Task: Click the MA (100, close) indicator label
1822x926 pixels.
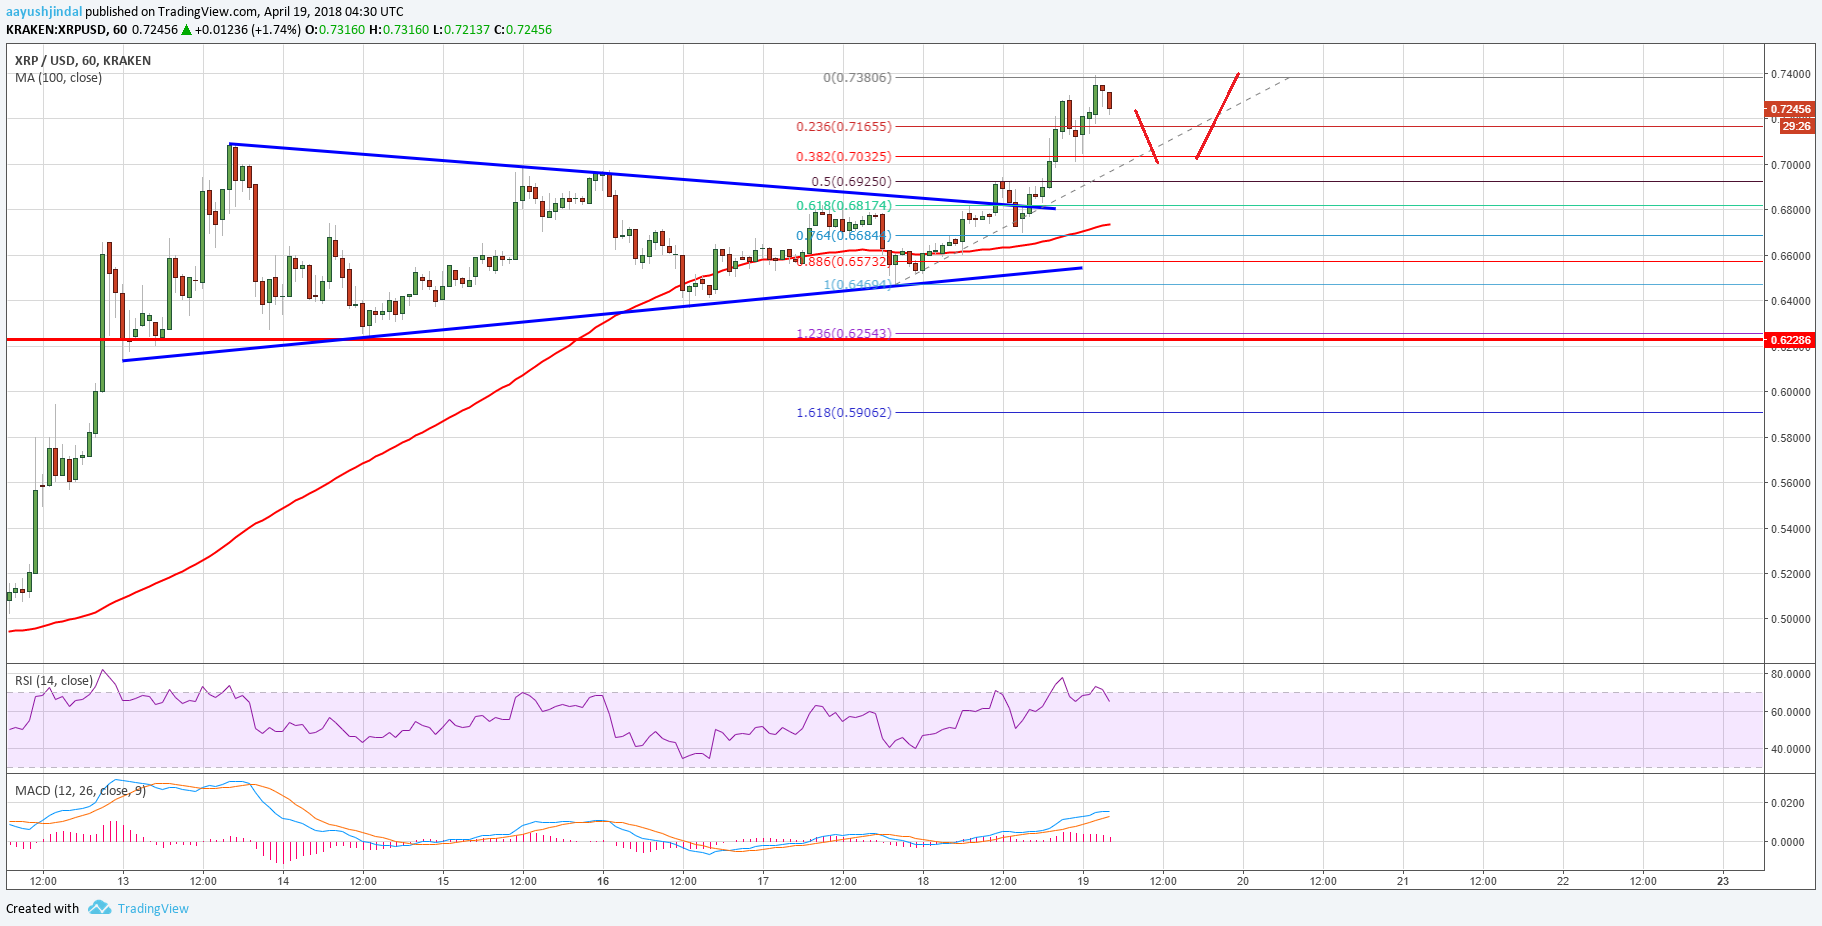Action: point(58,78)
